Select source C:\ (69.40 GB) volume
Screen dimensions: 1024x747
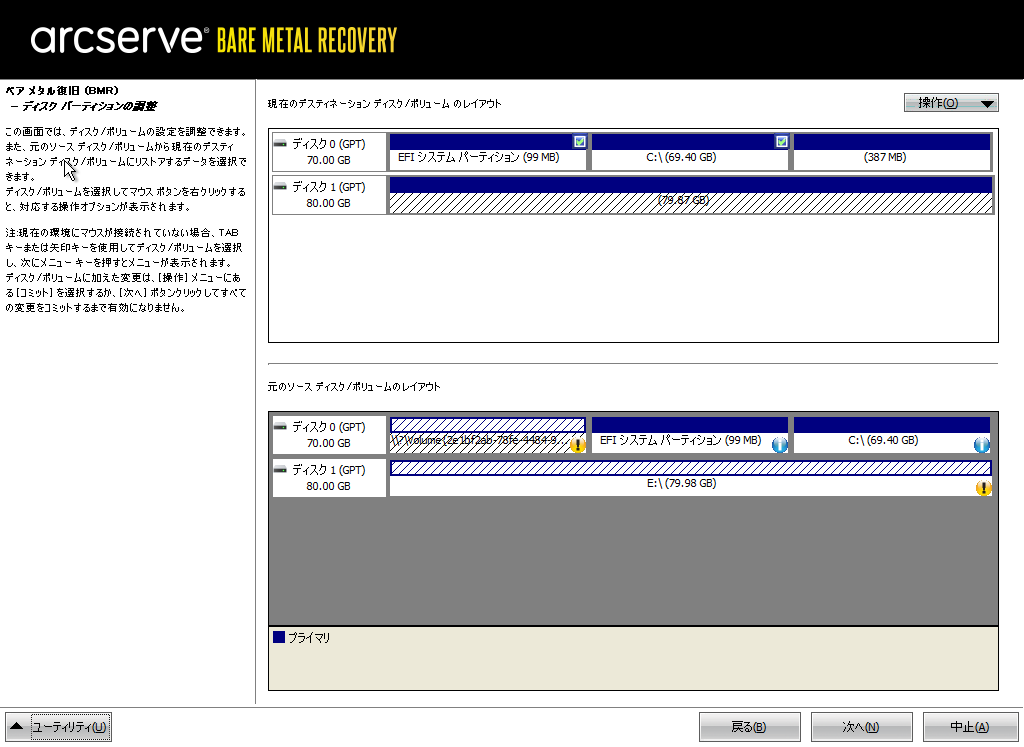[892, 435]
